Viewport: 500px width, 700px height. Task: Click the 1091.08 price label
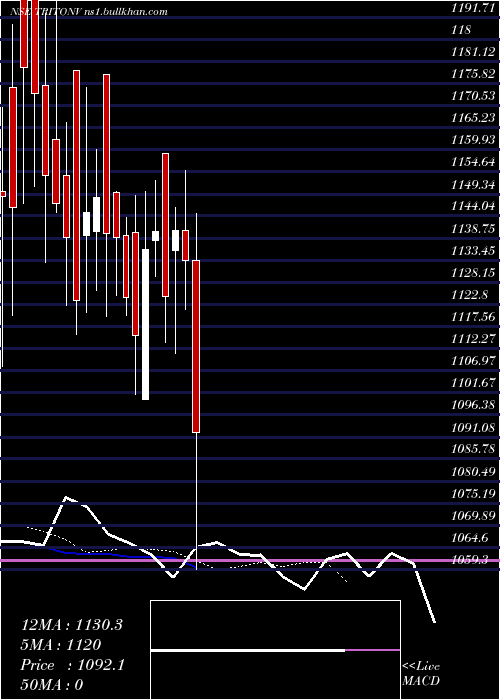click(x=473, y=428)
